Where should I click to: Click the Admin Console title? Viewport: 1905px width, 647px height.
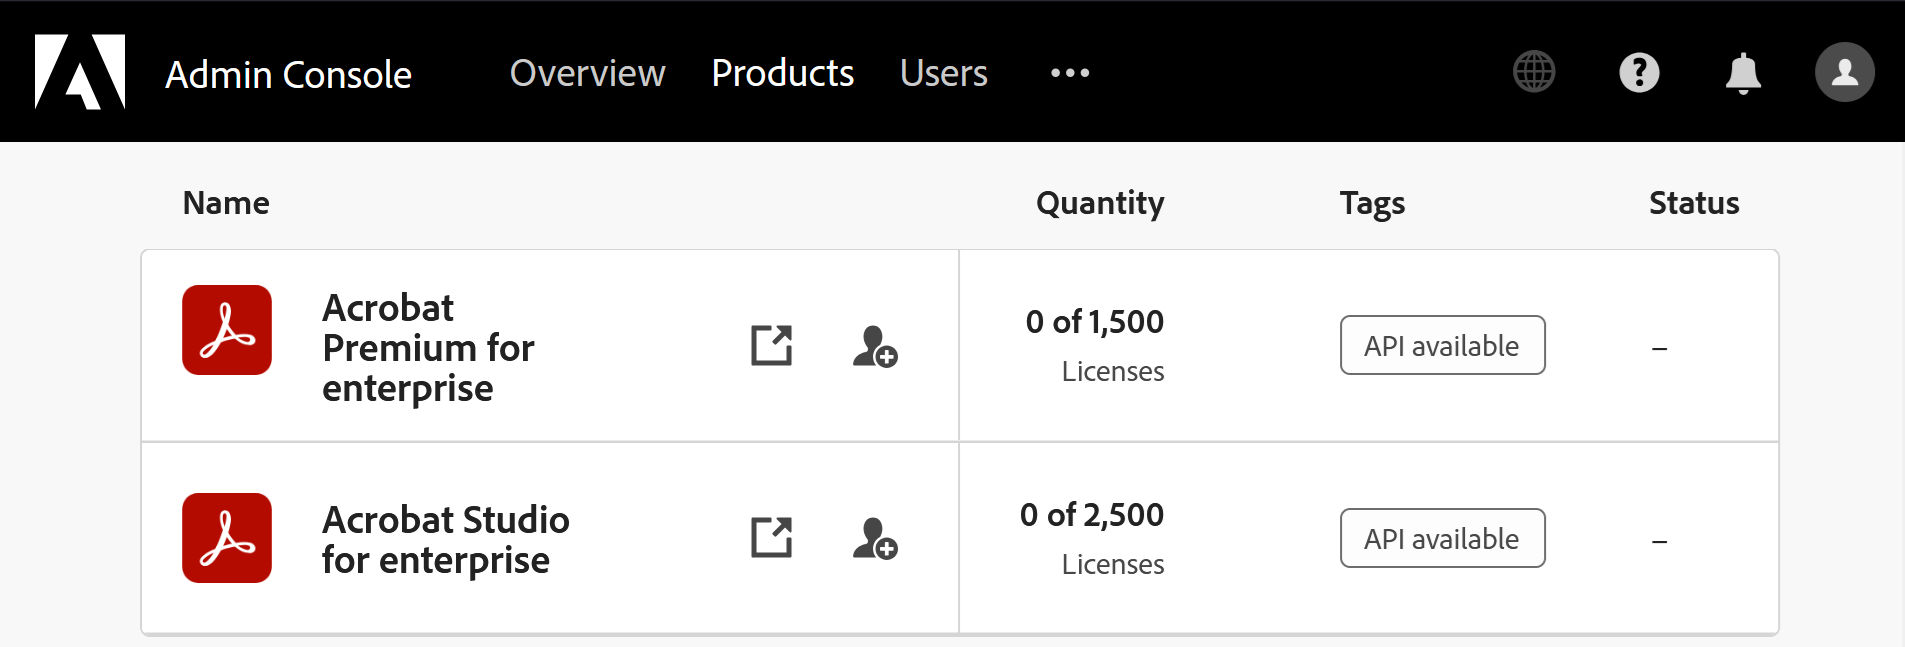(x=288, y=74)
